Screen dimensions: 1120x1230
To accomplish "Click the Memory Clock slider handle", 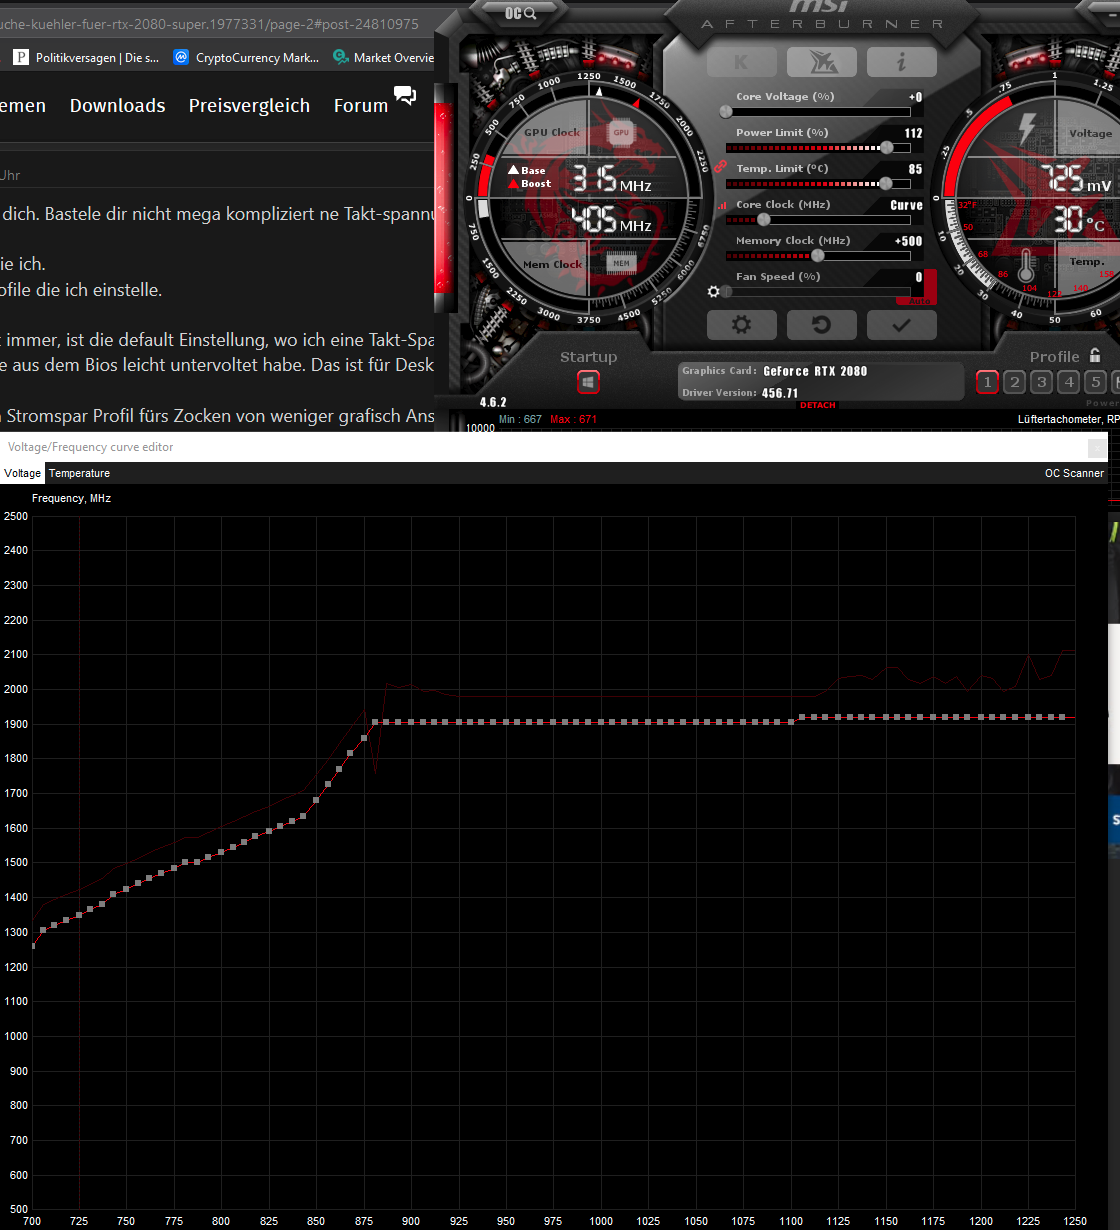I will click(818, 255).
